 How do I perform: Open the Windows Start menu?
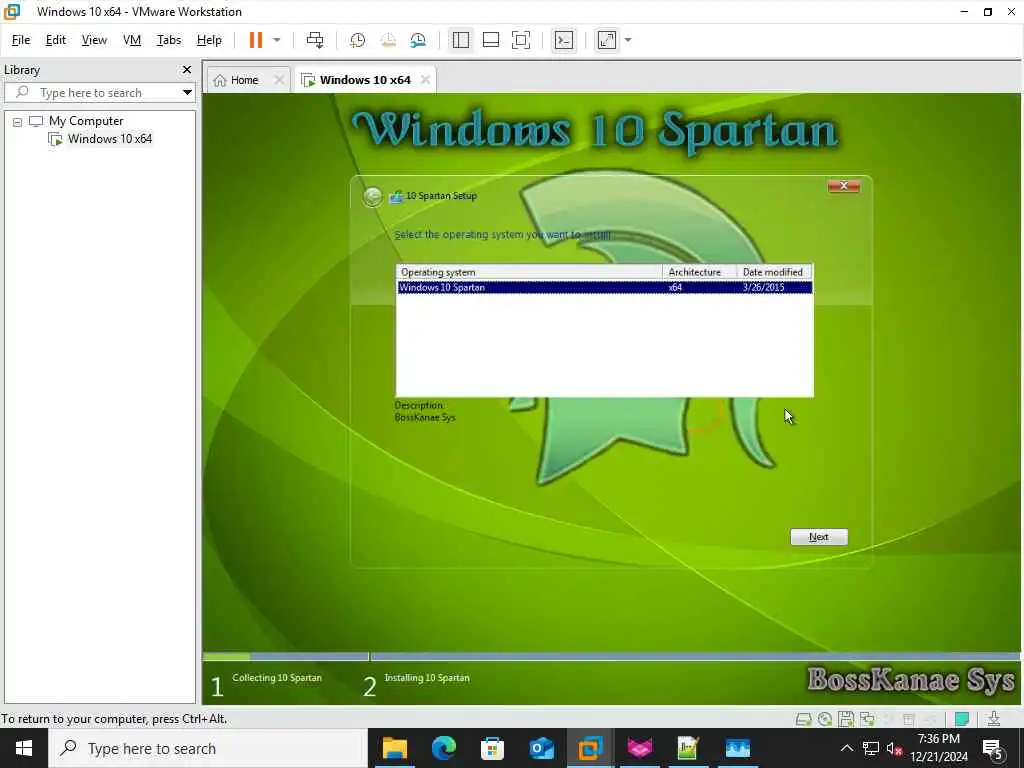tap(24, 748)
